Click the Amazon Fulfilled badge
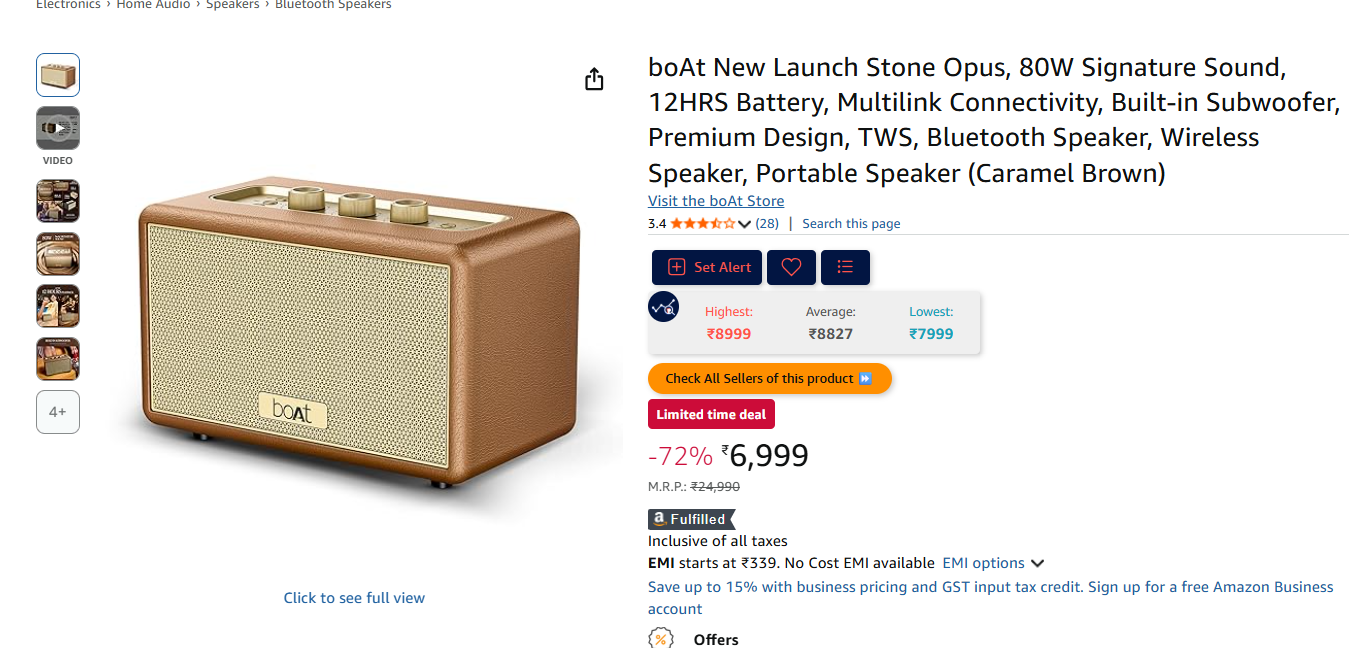The image size is (1353, 648). click(691, 519)
